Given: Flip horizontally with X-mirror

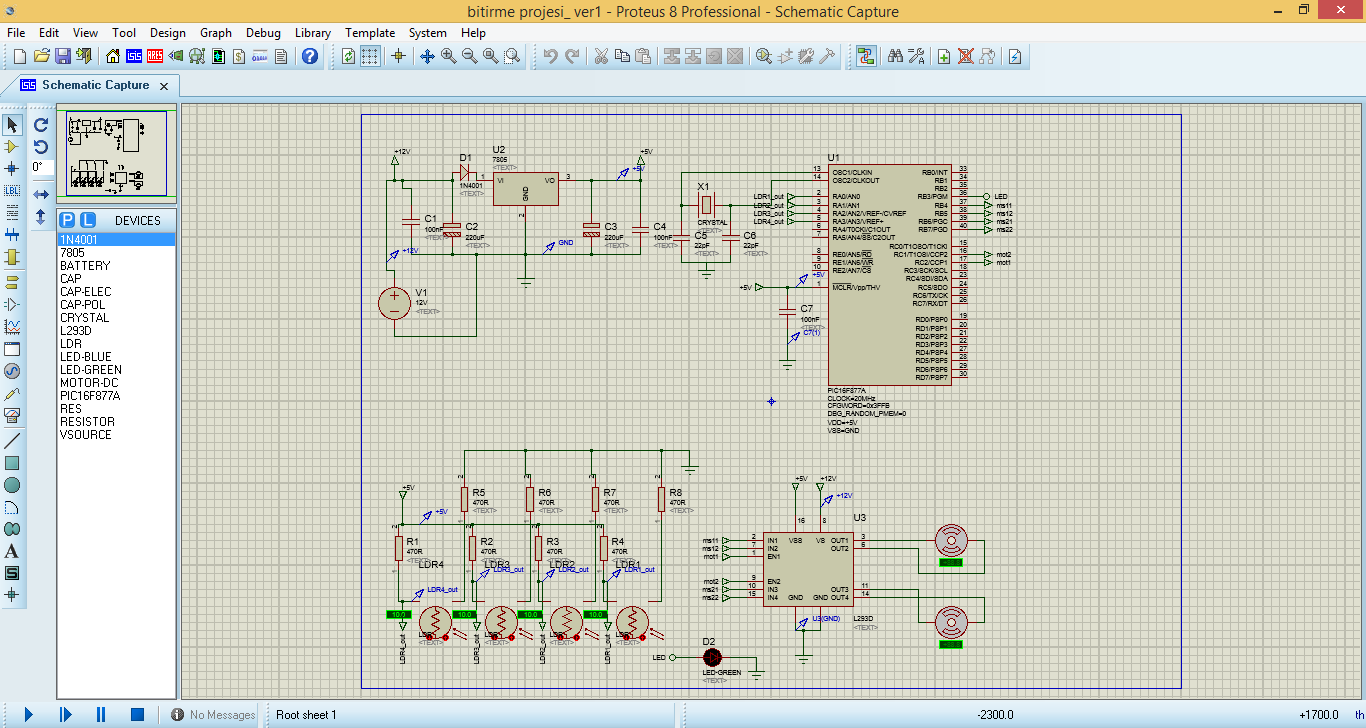Looking at the screenshot, I should pyautogui.click(x=41, y=194).
